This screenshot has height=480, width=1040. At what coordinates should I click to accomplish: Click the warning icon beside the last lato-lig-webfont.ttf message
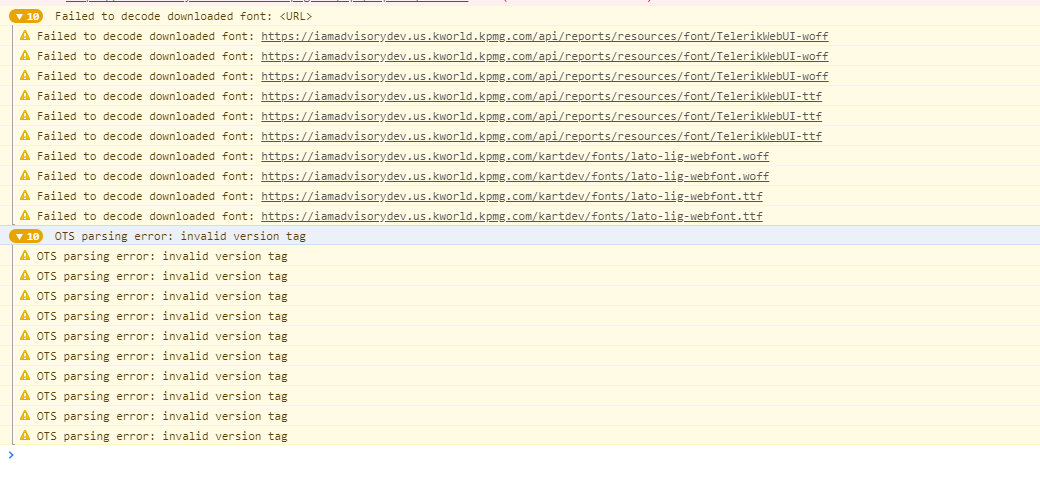tap(25, 216)
